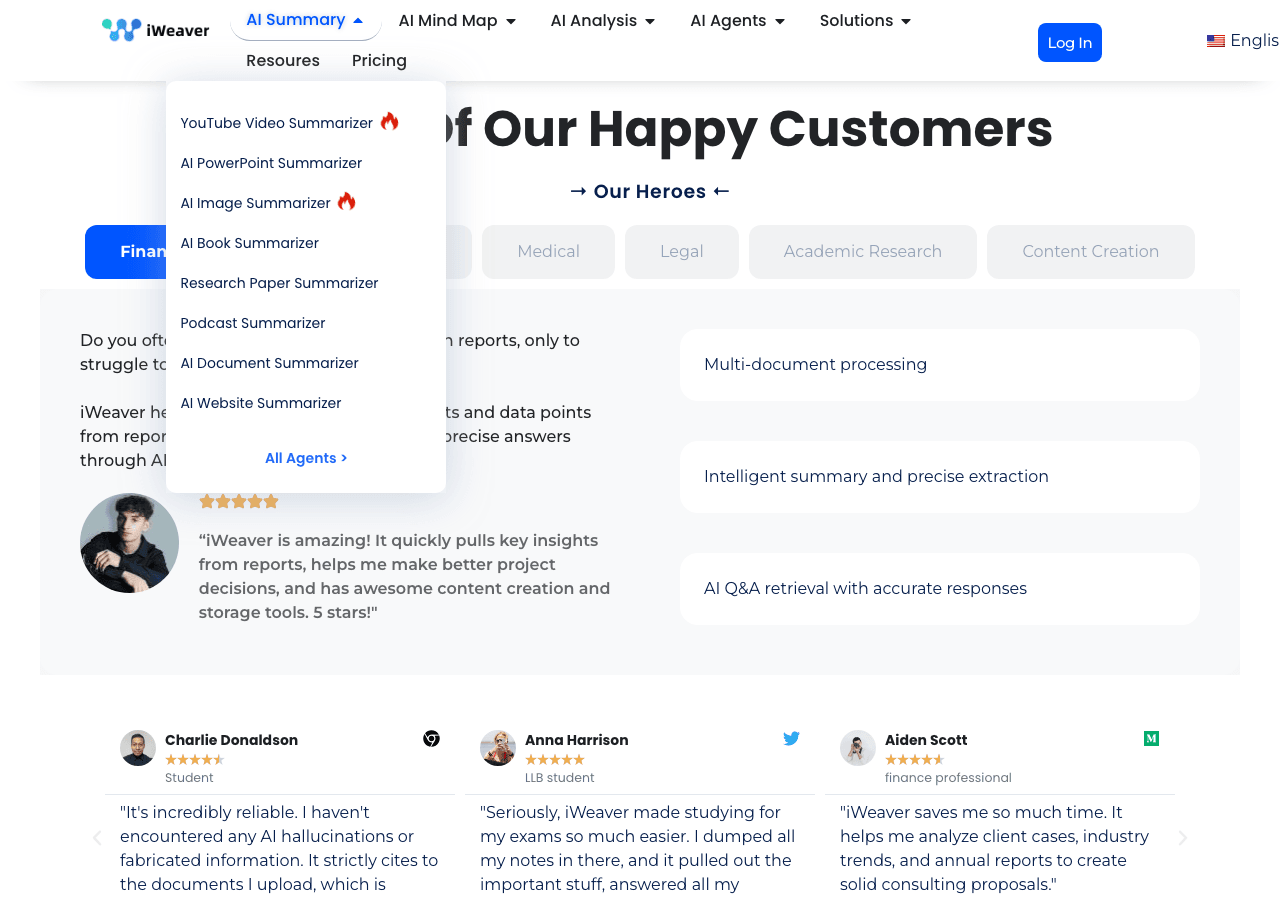Click the next testimonial arrow
The height and width of the screenshot is (900, 1280).
coord(1183,838)
